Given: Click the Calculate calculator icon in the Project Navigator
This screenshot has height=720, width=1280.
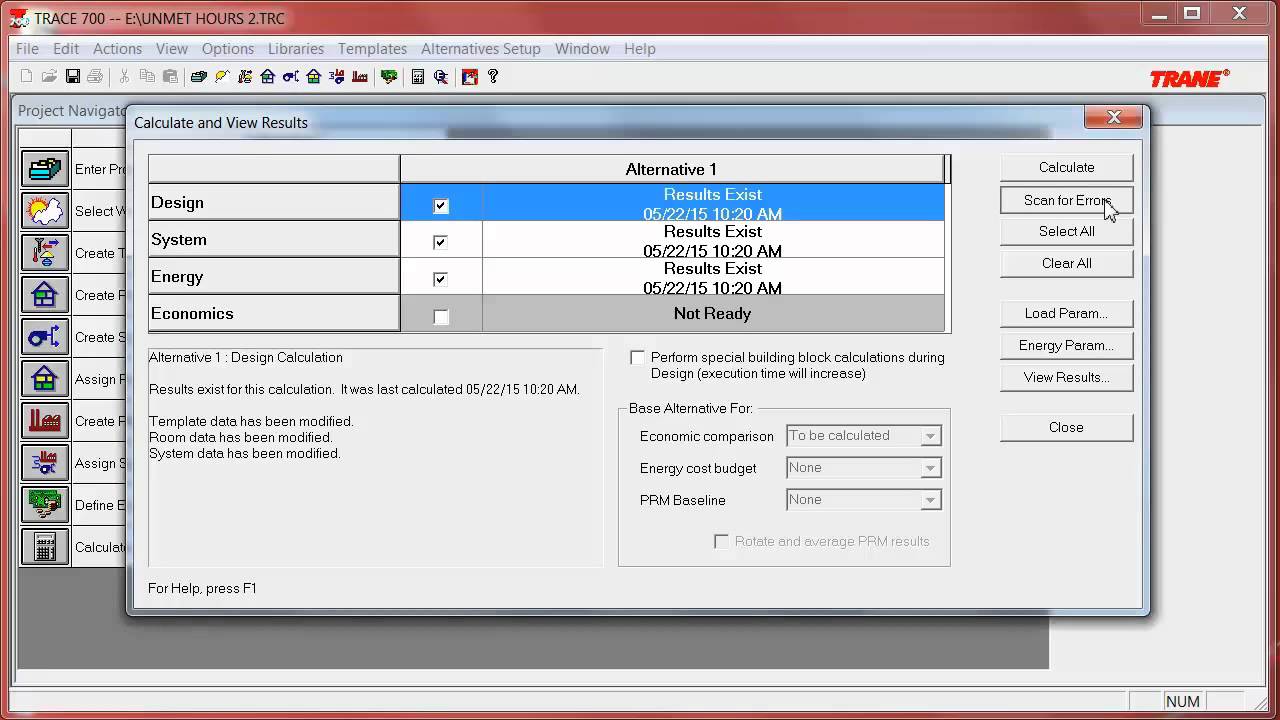Looking at the screenshot, I should [x=45, y=547].
